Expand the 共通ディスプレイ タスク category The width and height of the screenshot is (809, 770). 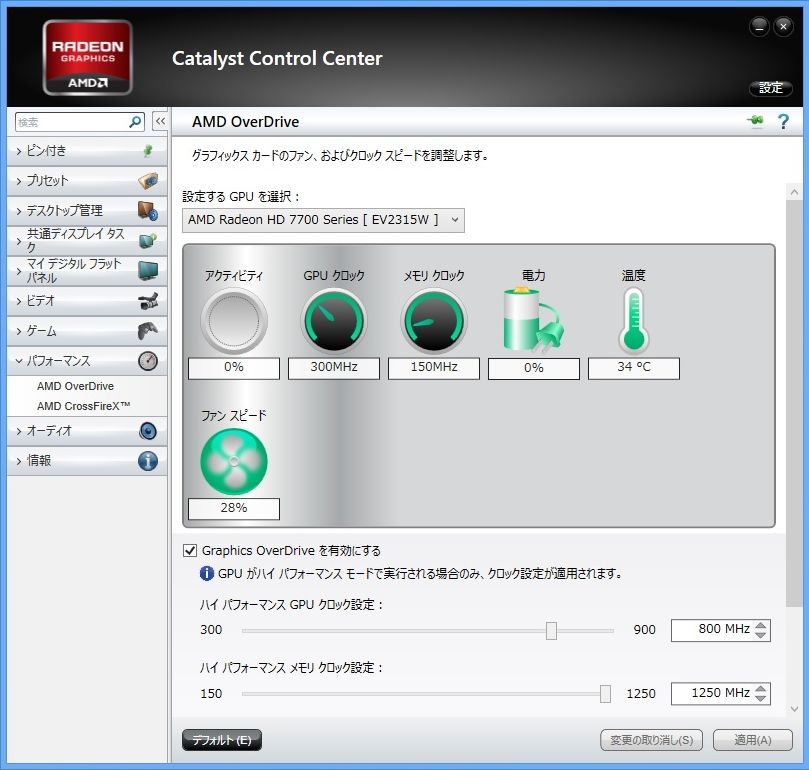coord(87,240)
